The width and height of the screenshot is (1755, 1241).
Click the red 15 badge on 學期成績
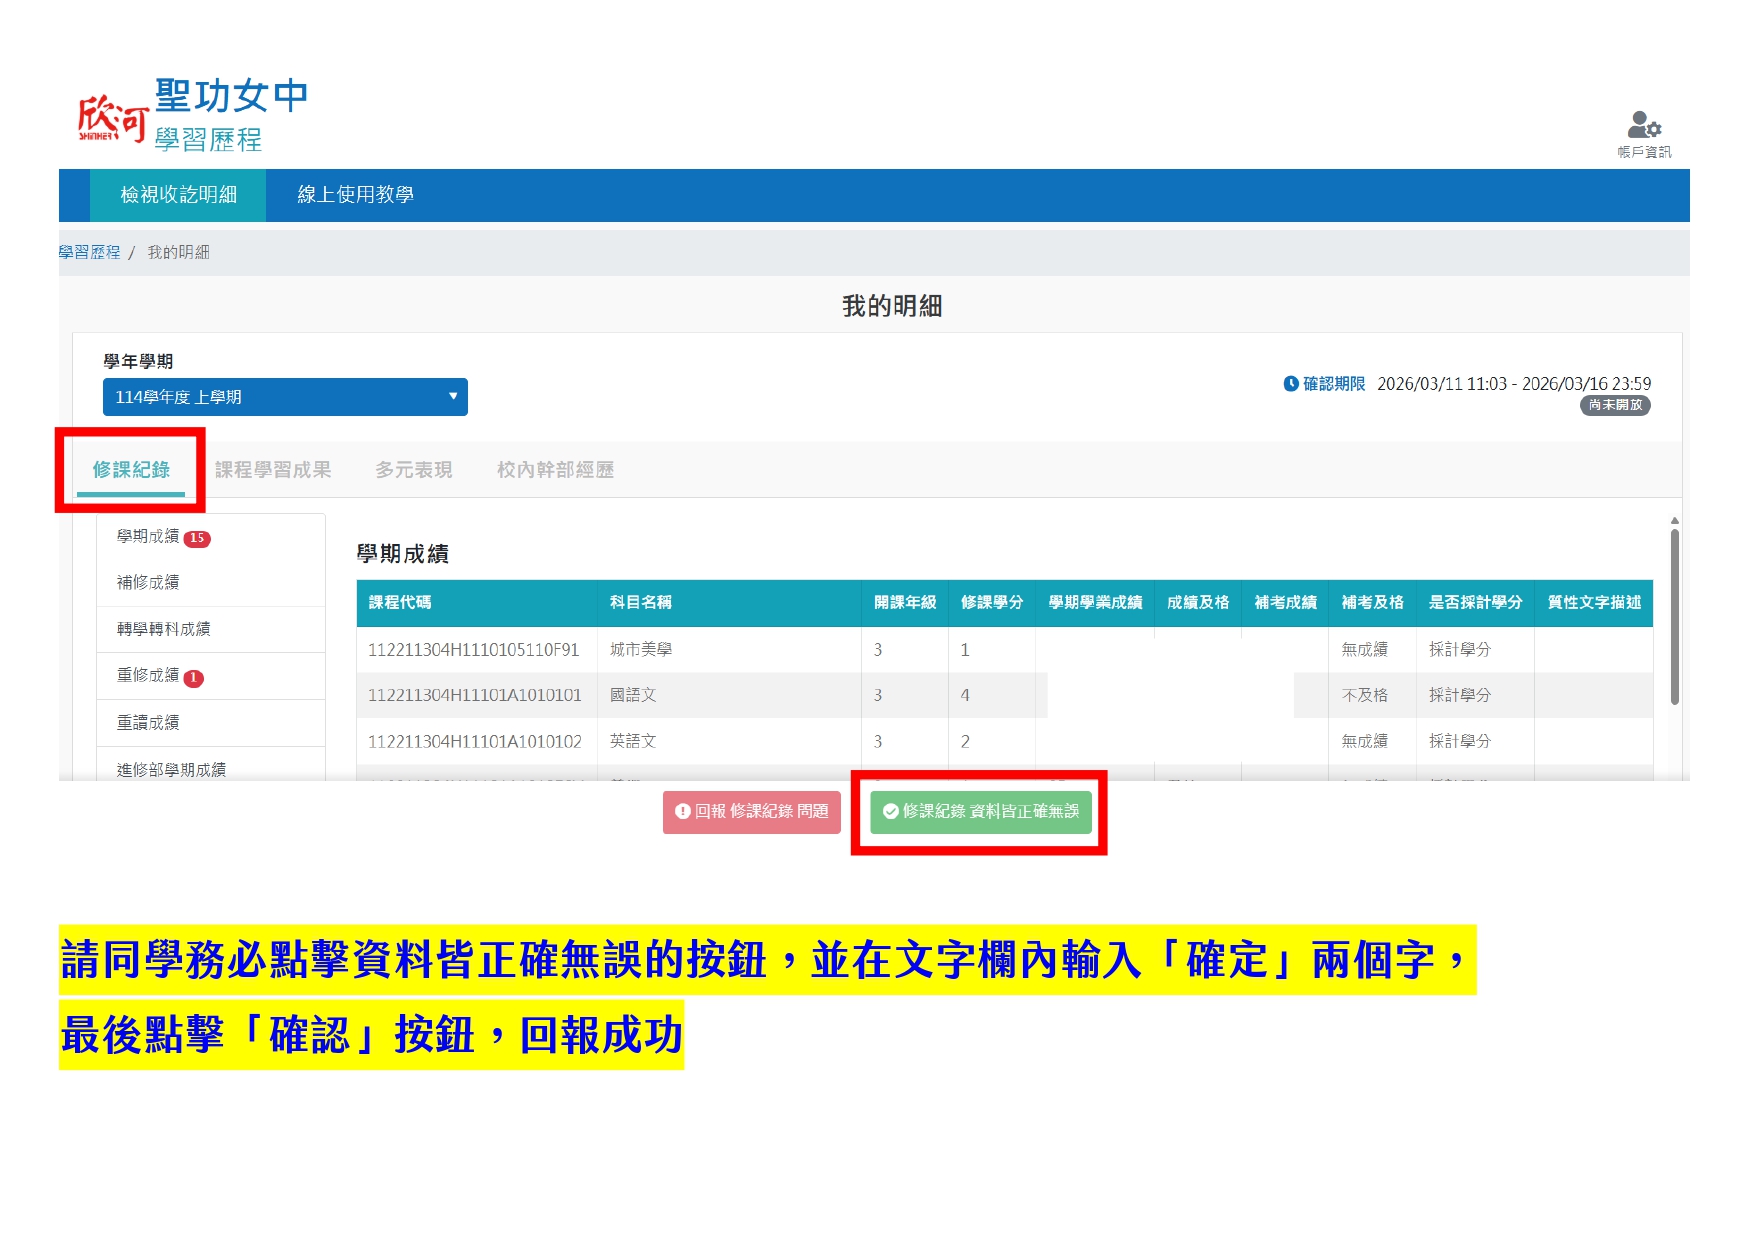point(197,538)
